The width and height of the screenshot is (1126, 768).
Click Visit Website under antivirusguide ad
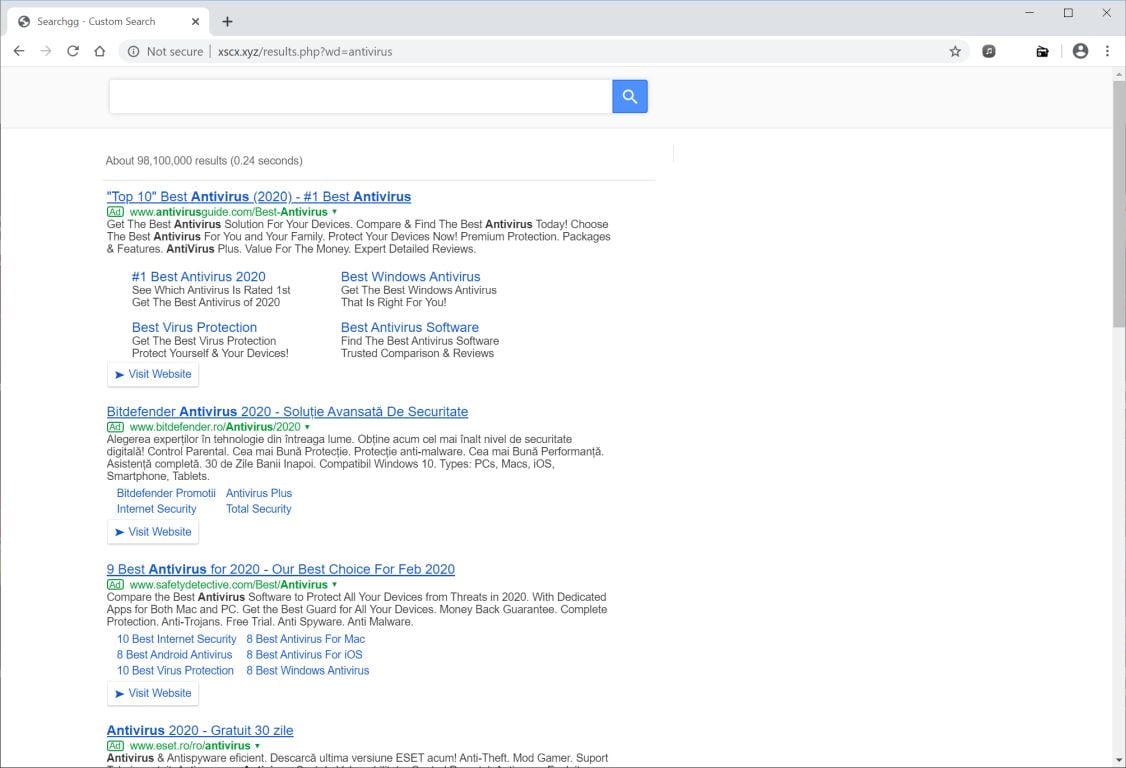153,374
